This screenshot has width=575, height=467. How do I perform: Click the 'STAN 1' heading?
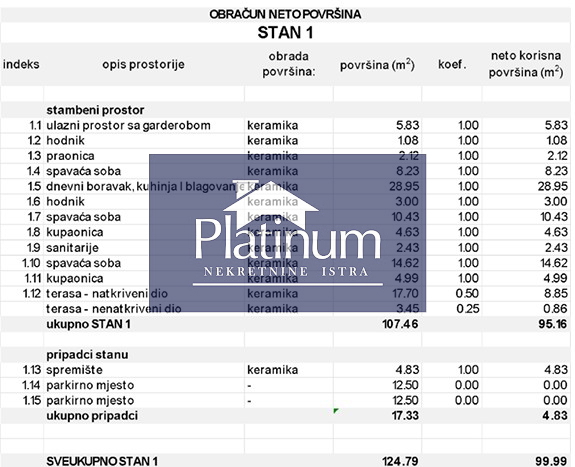[x=285, y=33]
